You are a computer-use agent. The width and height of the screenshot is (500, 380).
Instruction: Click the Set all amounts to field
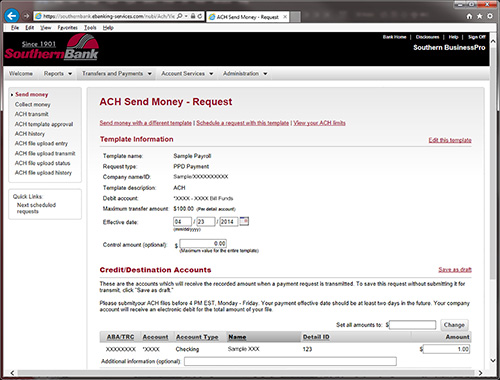[413, 325]
